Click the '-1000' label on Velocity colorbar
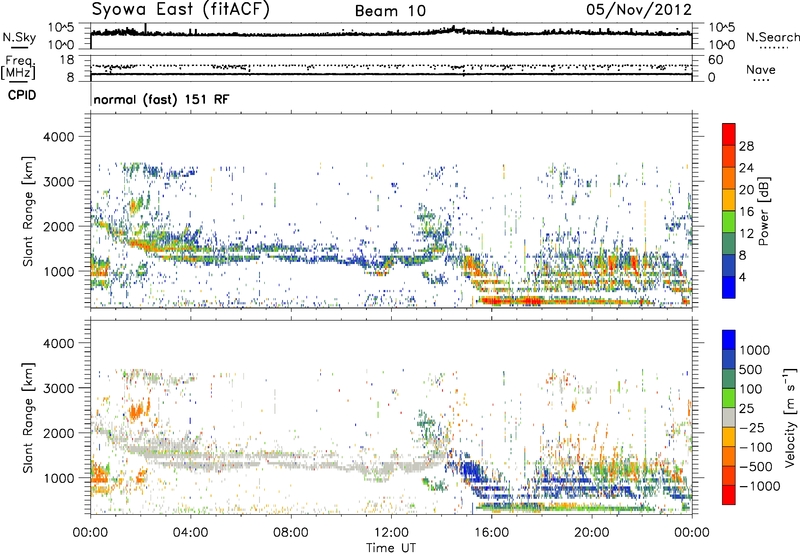This screenshot has width=800, height=554. pos(760,486)
